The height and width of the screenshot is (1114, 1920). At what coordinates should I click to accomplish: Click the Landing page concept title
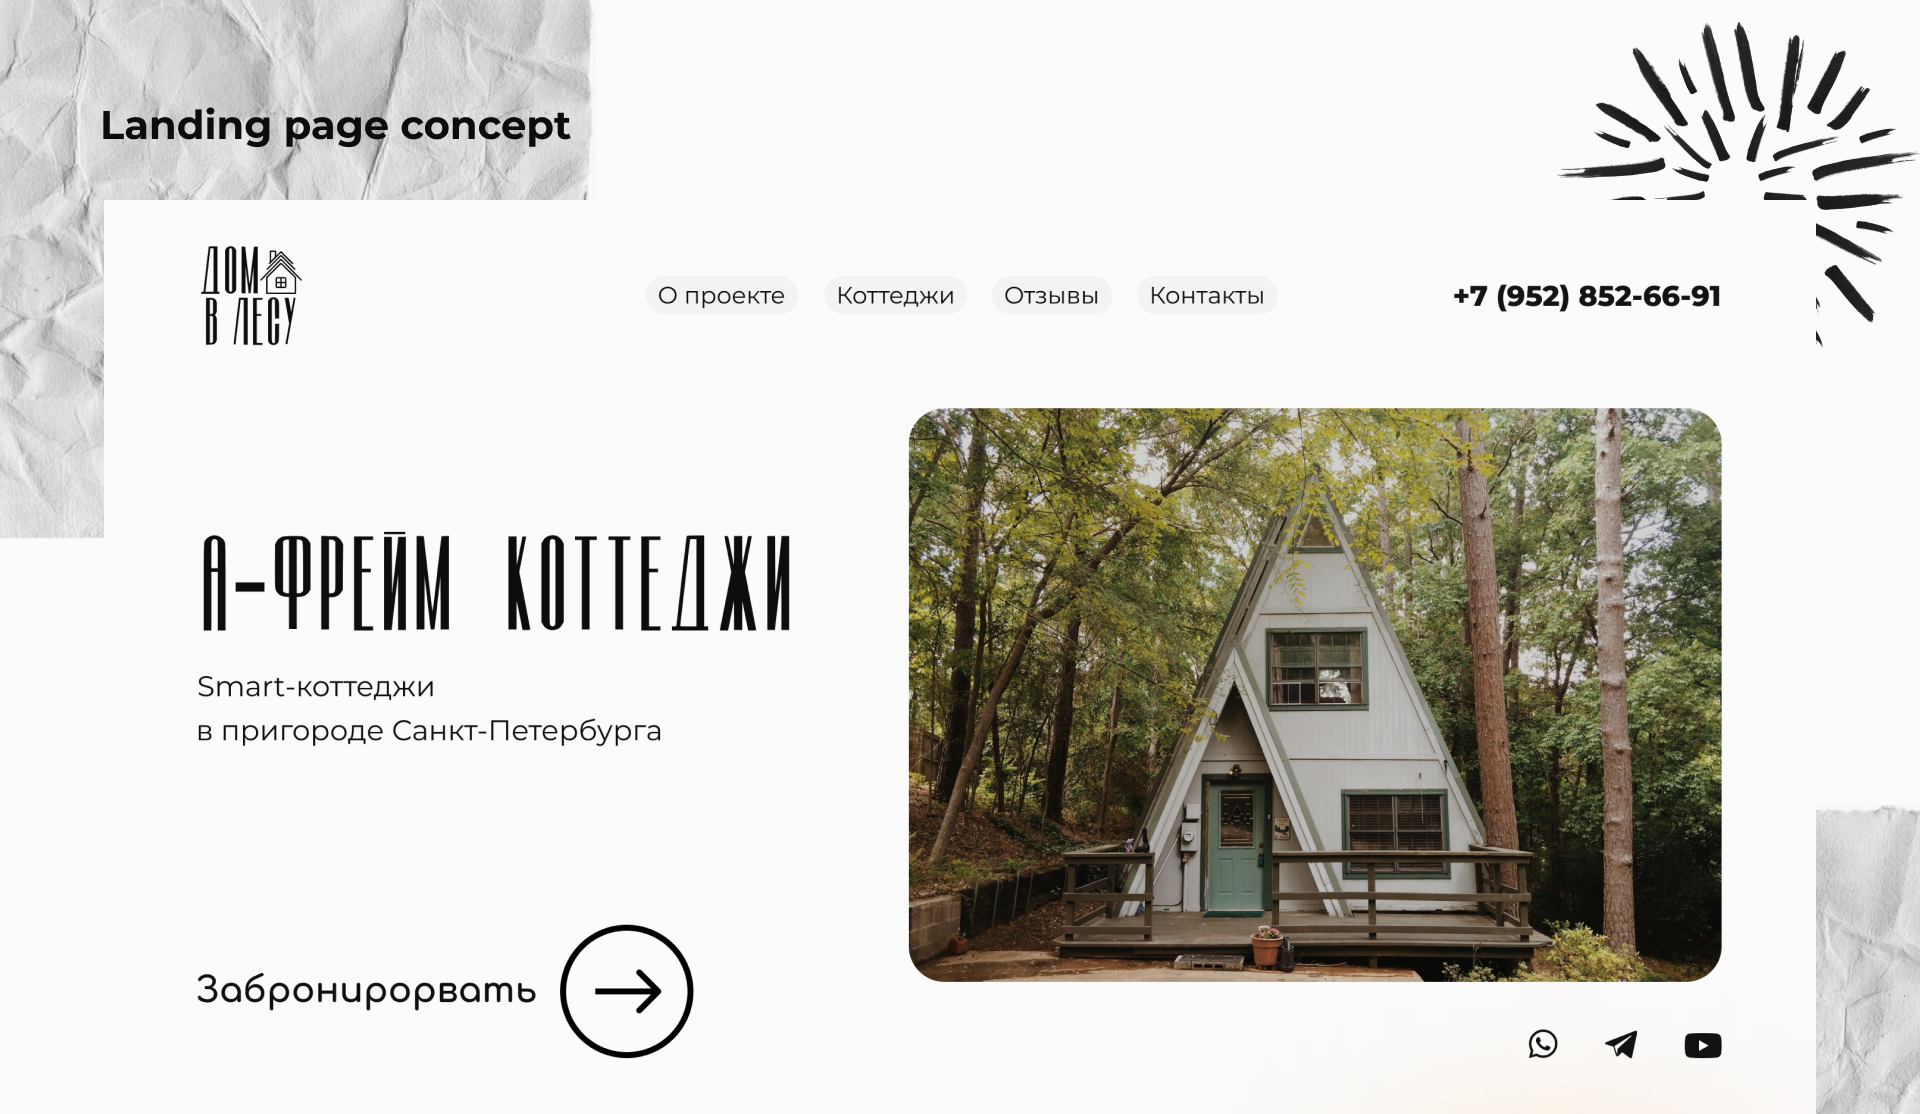[x=335, y=126]
